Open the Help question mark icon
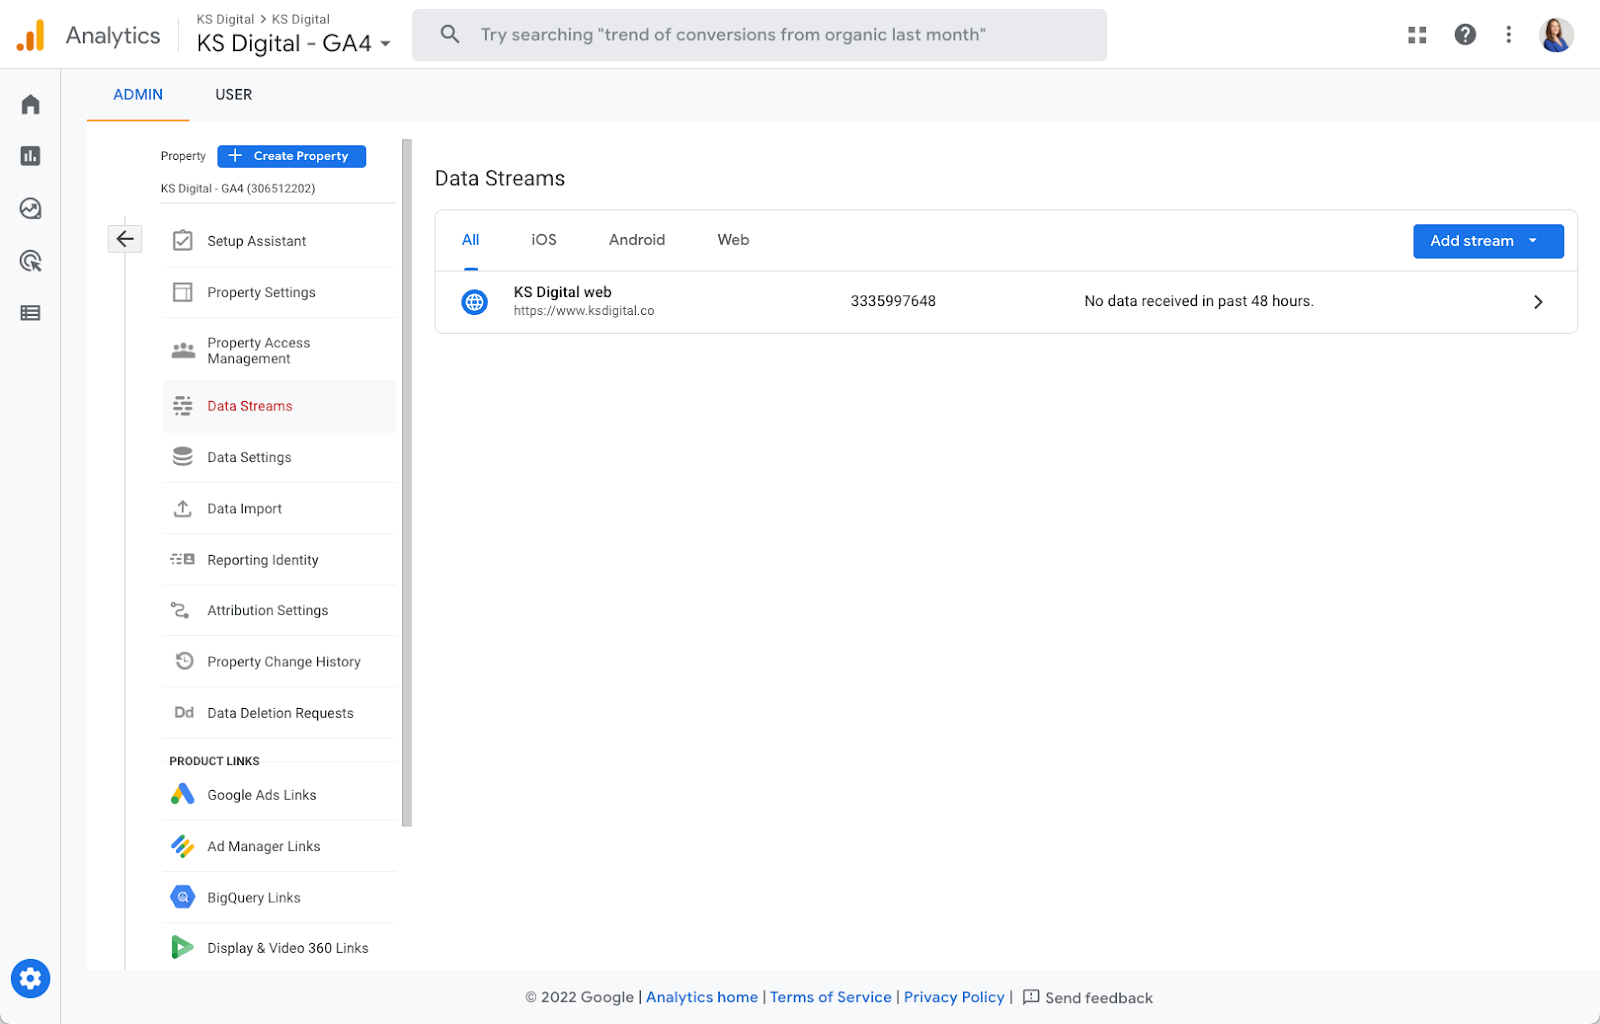 [1465, 35]
